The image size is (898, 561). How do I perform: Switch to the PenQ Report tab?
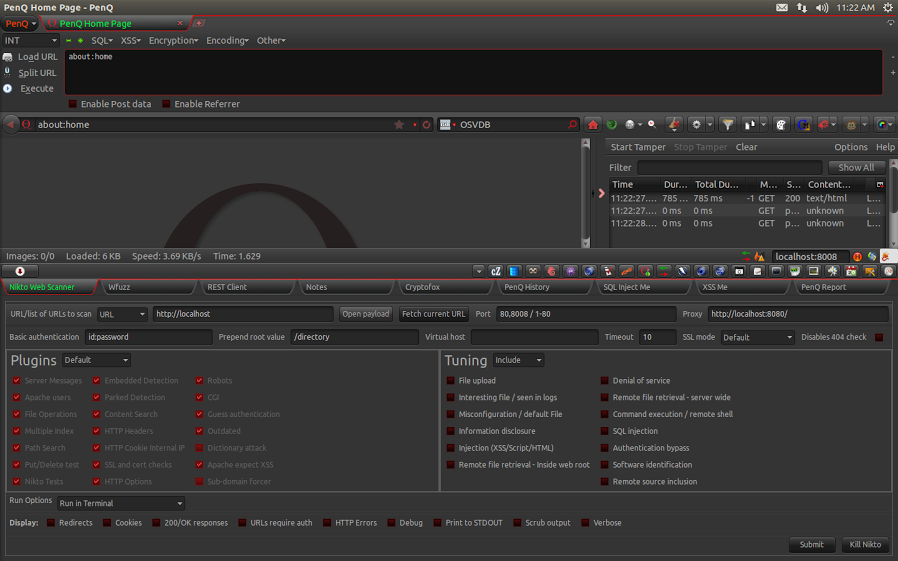click(841, 287)
